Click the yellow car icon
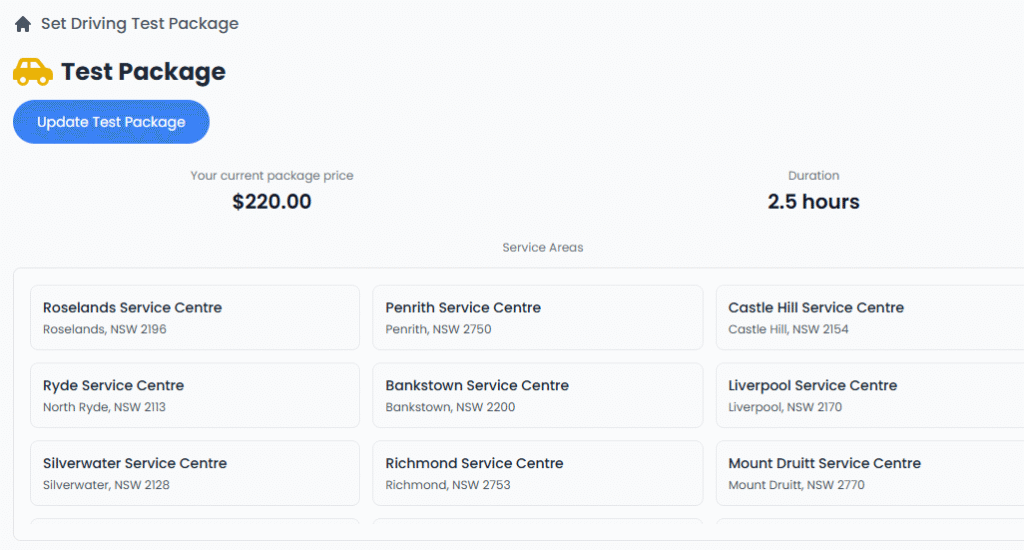 [x=33, y=72]
